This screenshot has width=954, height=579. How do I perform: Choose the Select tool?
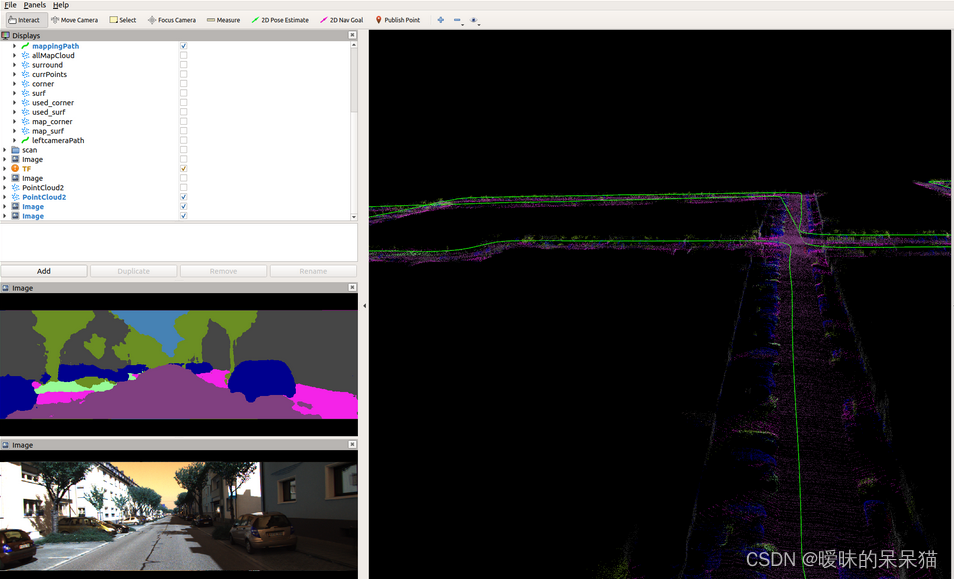122,19
